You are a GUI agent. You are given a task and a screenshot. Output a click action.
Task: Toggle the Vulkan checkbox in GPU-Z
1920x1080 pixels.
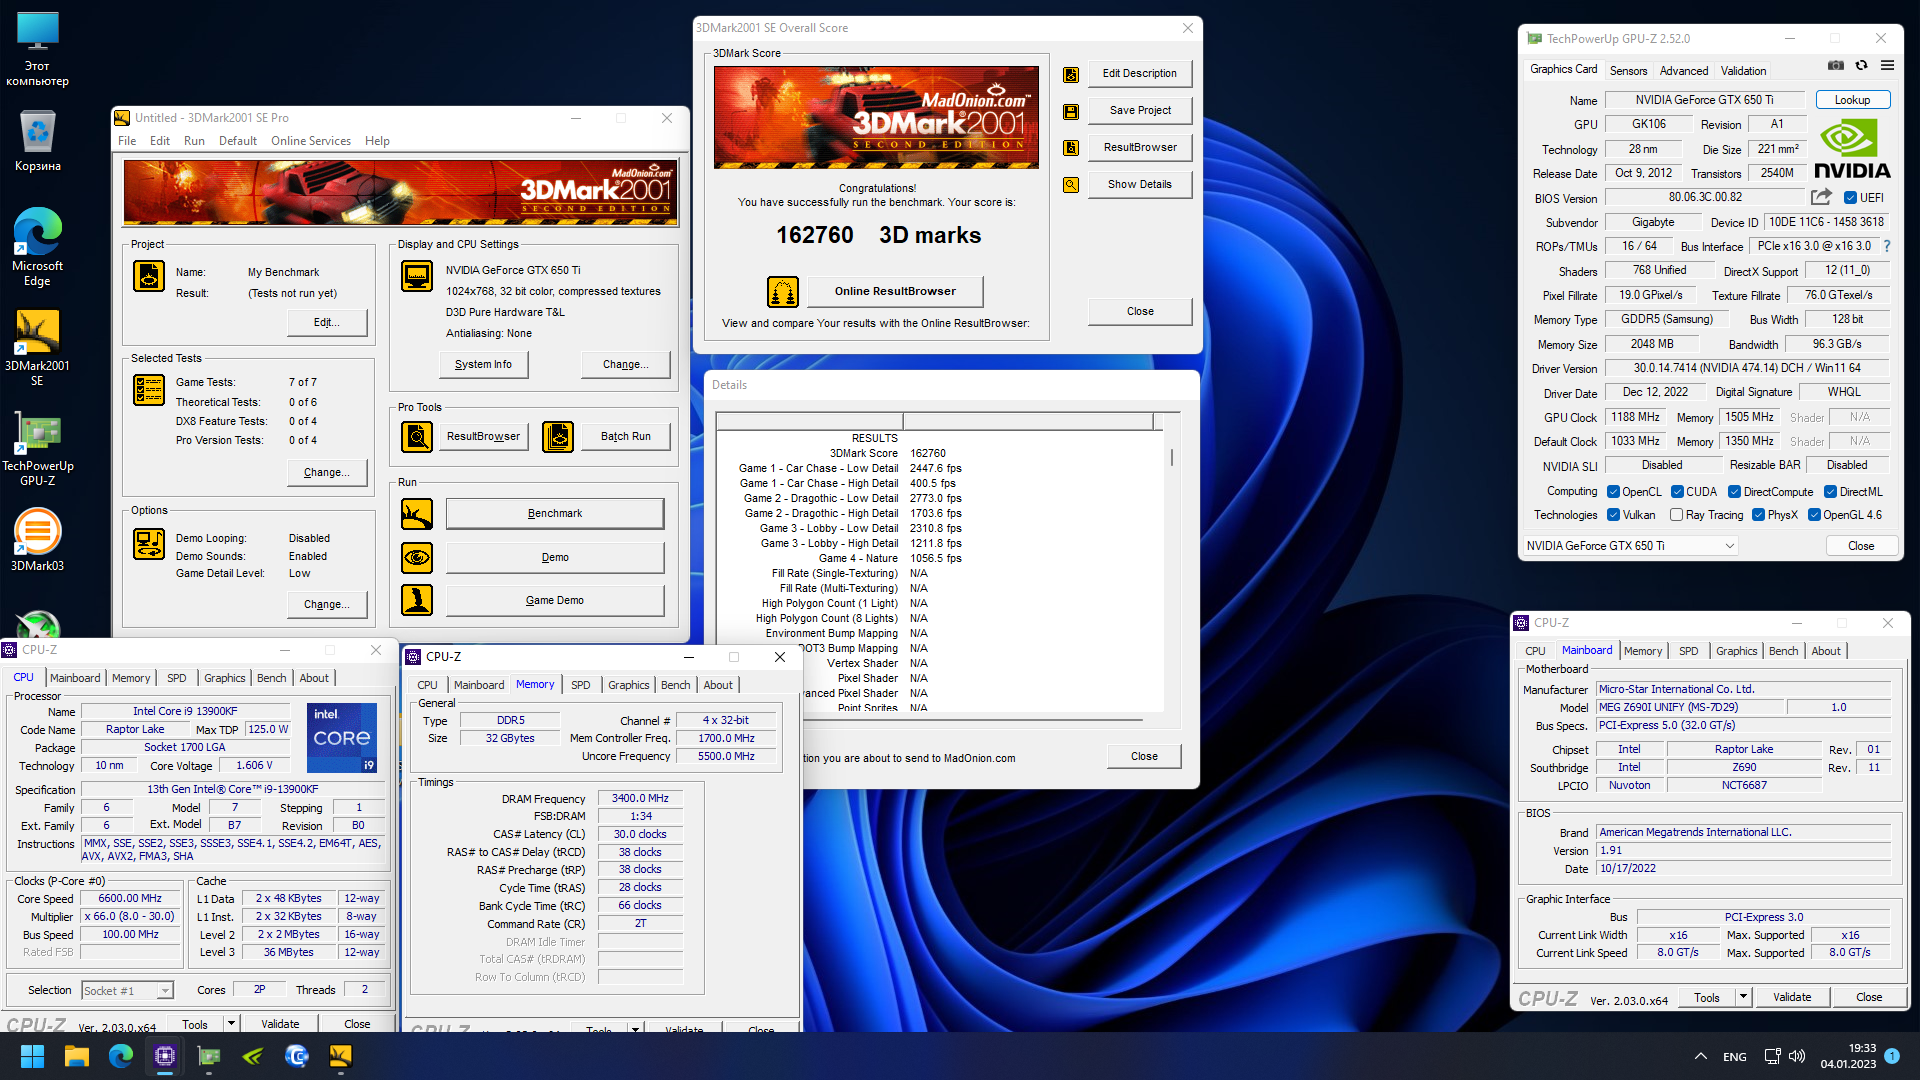[x=1613, y=515]
